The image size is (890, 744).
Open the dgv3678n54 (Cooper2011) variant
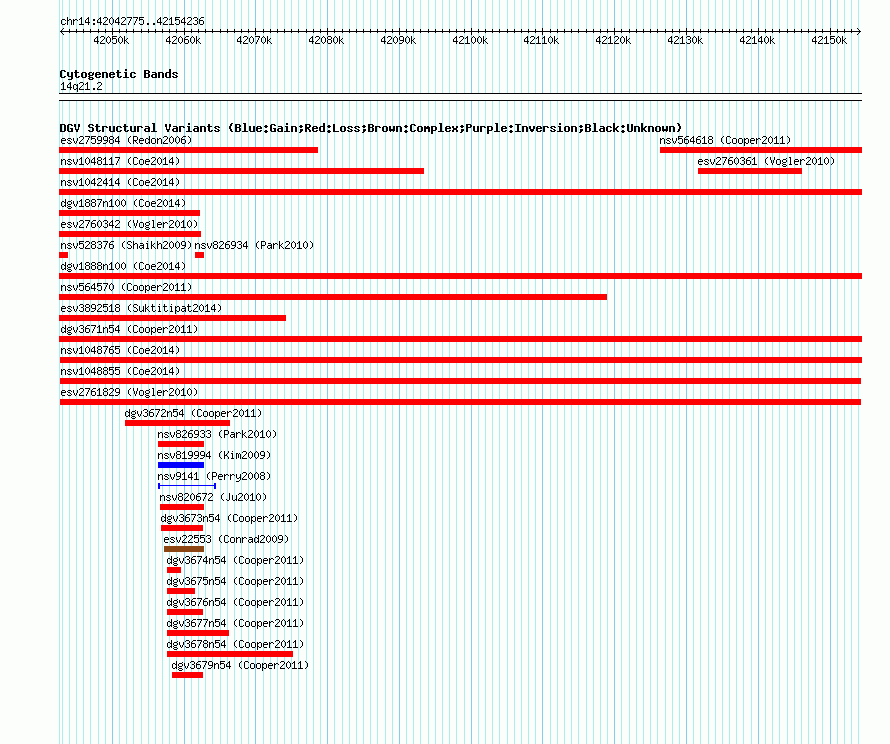[236, 644]
